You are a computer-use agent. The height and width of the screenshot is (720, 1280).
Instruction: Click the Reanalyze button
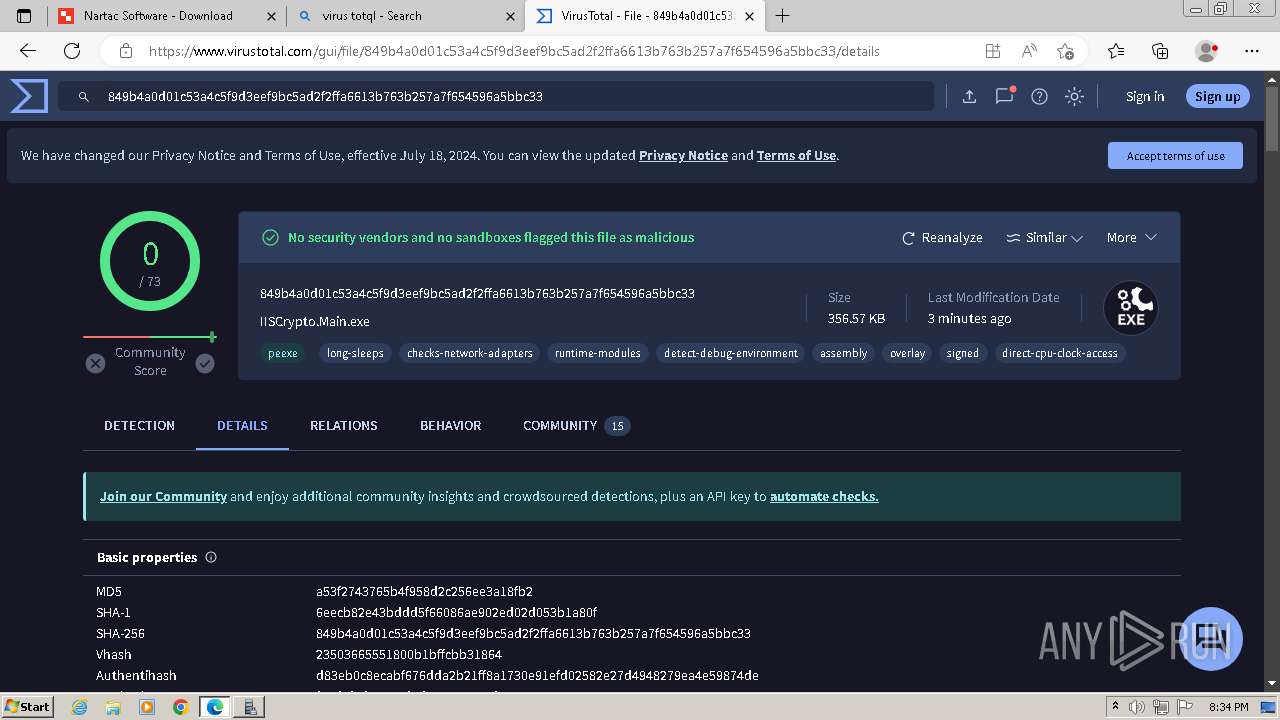pos(942,238)
